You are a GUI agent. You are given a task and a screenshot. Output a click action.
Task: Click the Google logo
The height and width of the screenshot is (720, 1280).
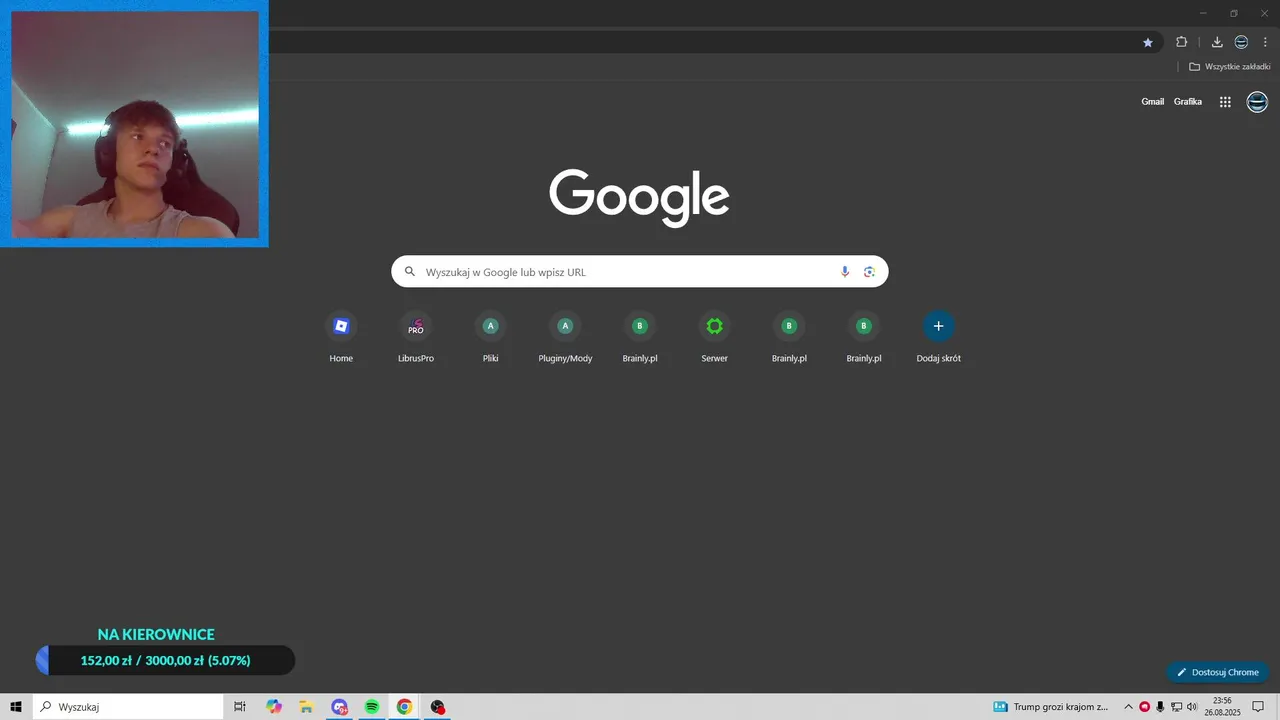pos(639,197)
